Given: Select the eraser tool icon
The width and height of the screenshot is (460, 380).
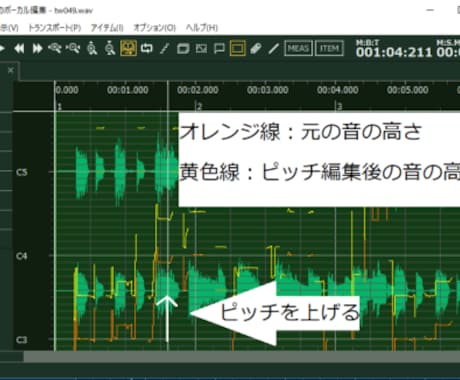Looking at the screenshot, I should [x=256, y=49].
